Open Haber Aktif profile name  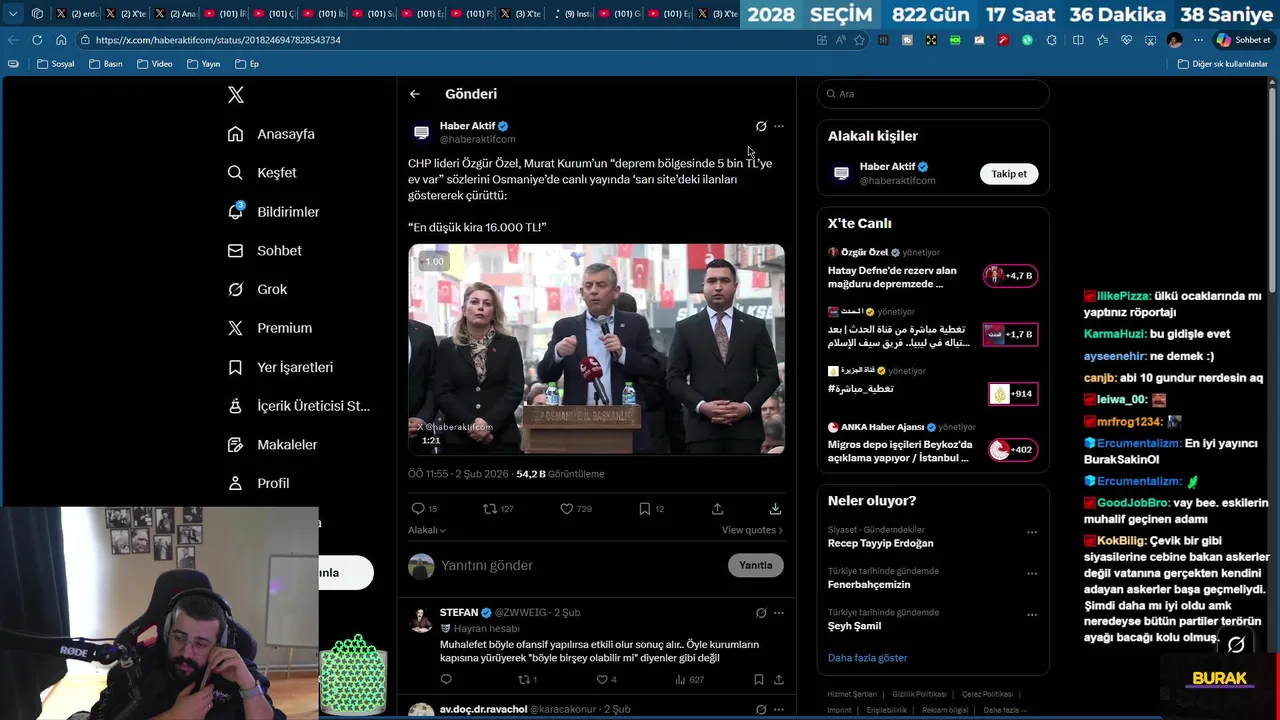[467, 126]
